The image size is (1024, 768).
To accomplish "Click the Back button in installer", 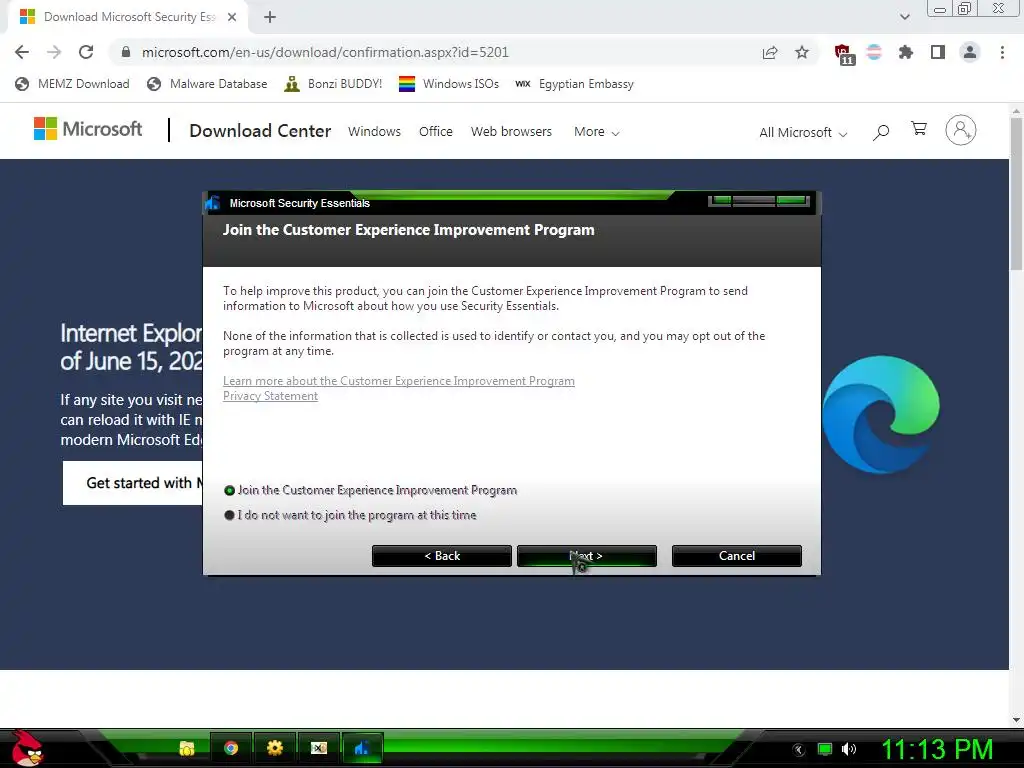I will click(441, 556).
